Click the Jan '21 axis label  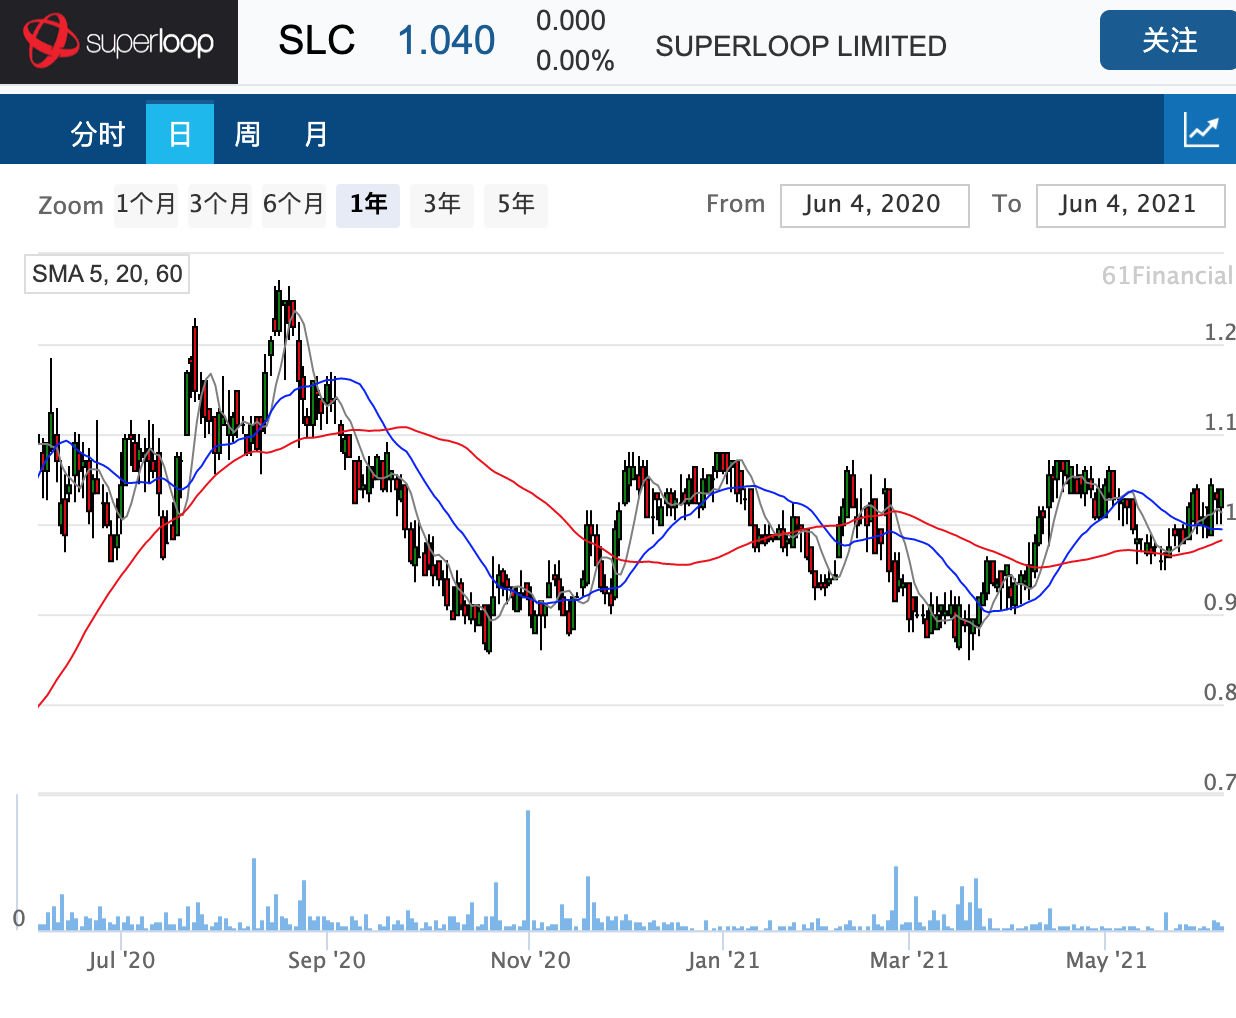(723, 960)
